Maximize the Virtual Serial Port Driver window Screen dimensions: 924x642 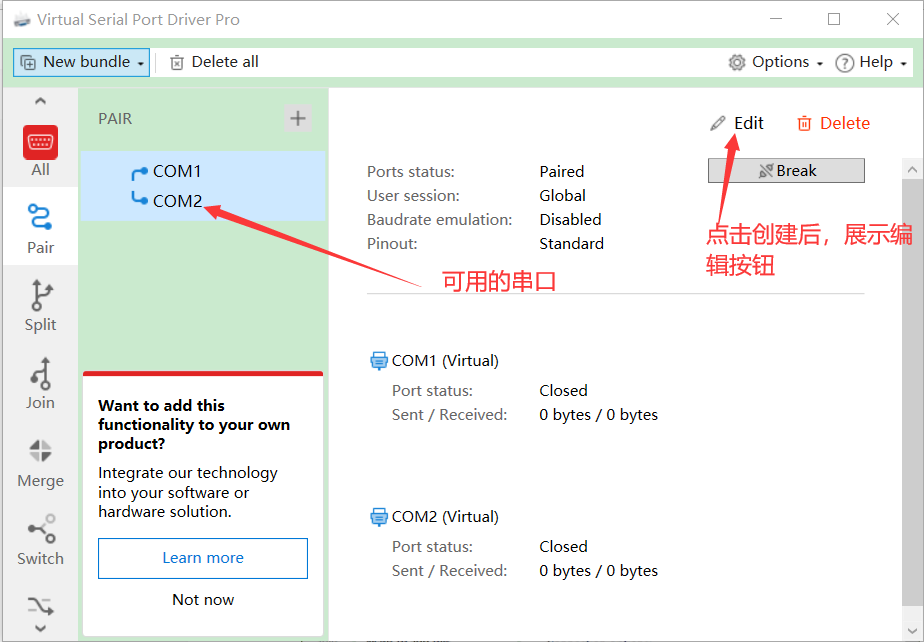pyautogui.click(x=834, y=19)
